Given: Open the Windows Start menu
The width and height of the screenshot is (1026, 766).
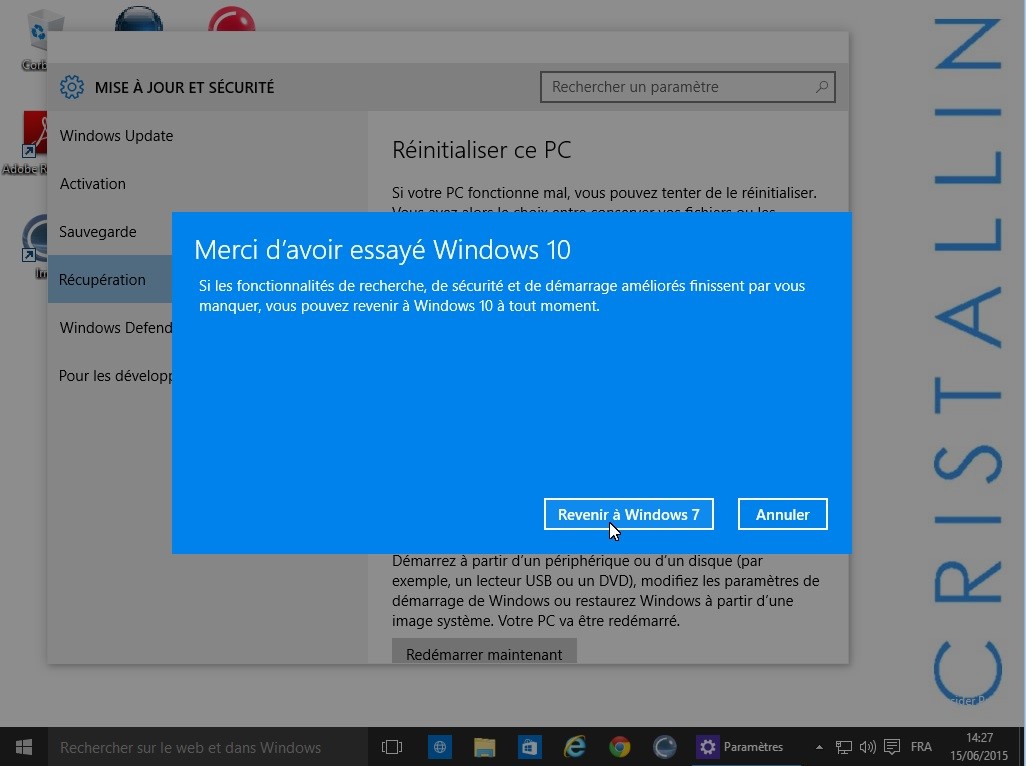Looking at the screenshot, I should (x=24, y=746).
